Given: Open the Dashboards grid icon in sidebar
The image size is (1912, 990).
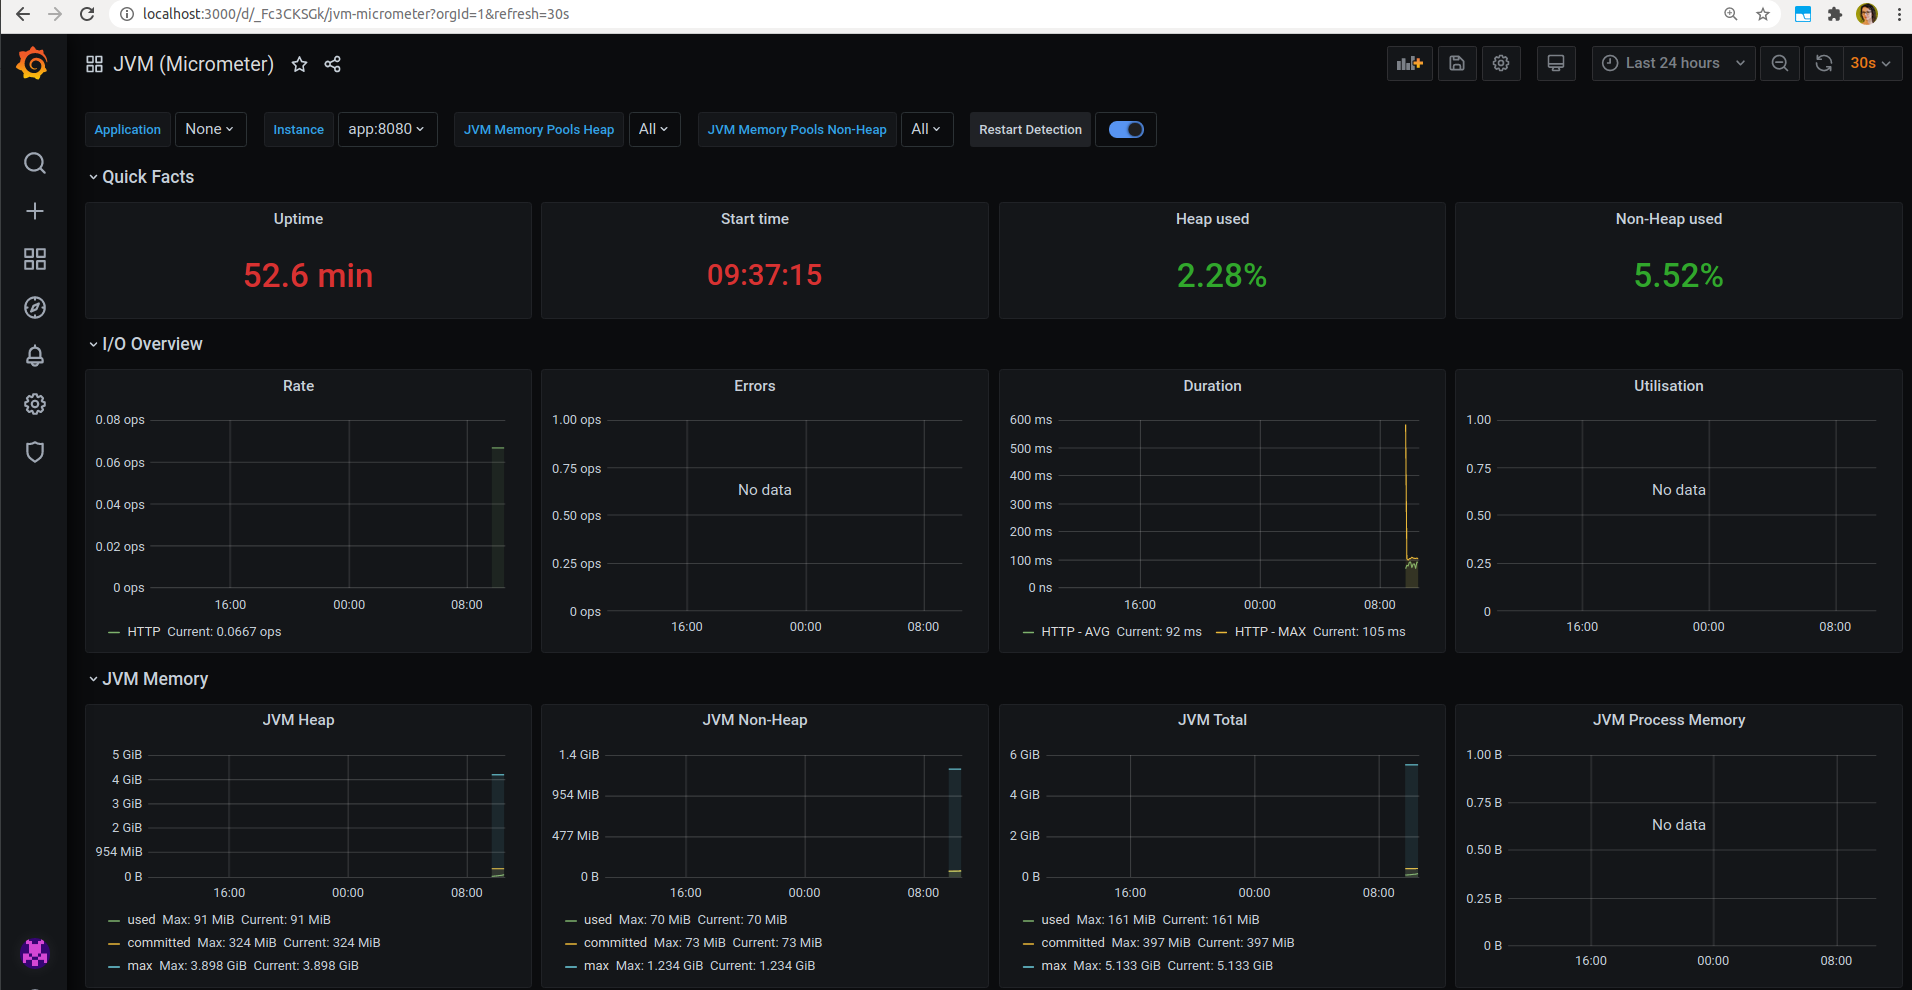Looking at the screenshot, I should click(x=35, y=259).
